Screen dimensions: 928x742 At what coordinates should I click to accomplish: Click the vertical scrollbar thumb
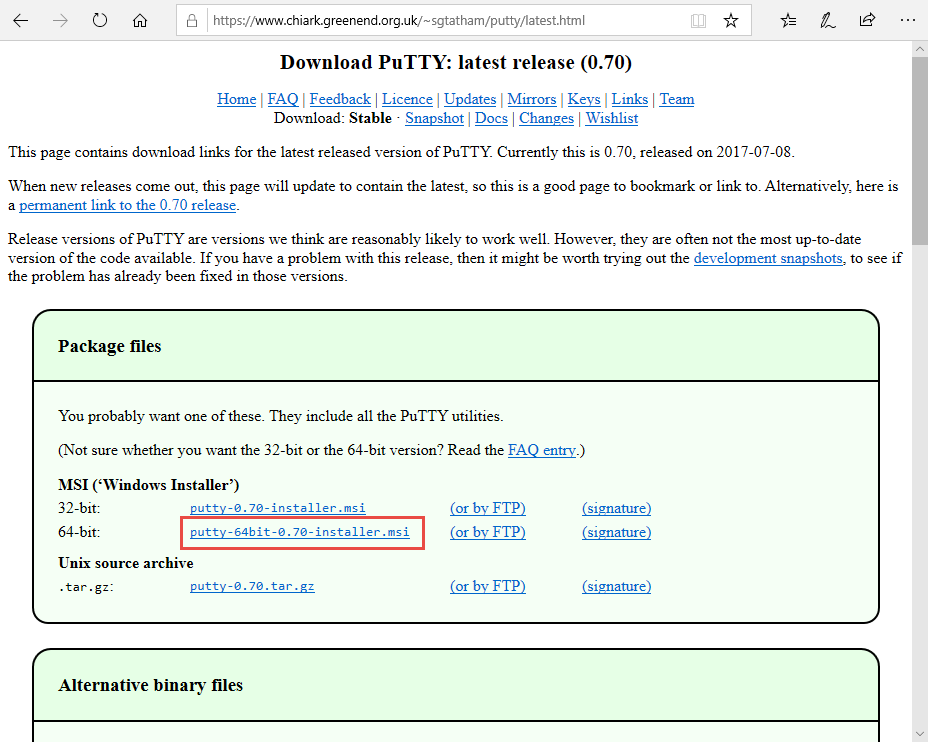pos(920,150)
